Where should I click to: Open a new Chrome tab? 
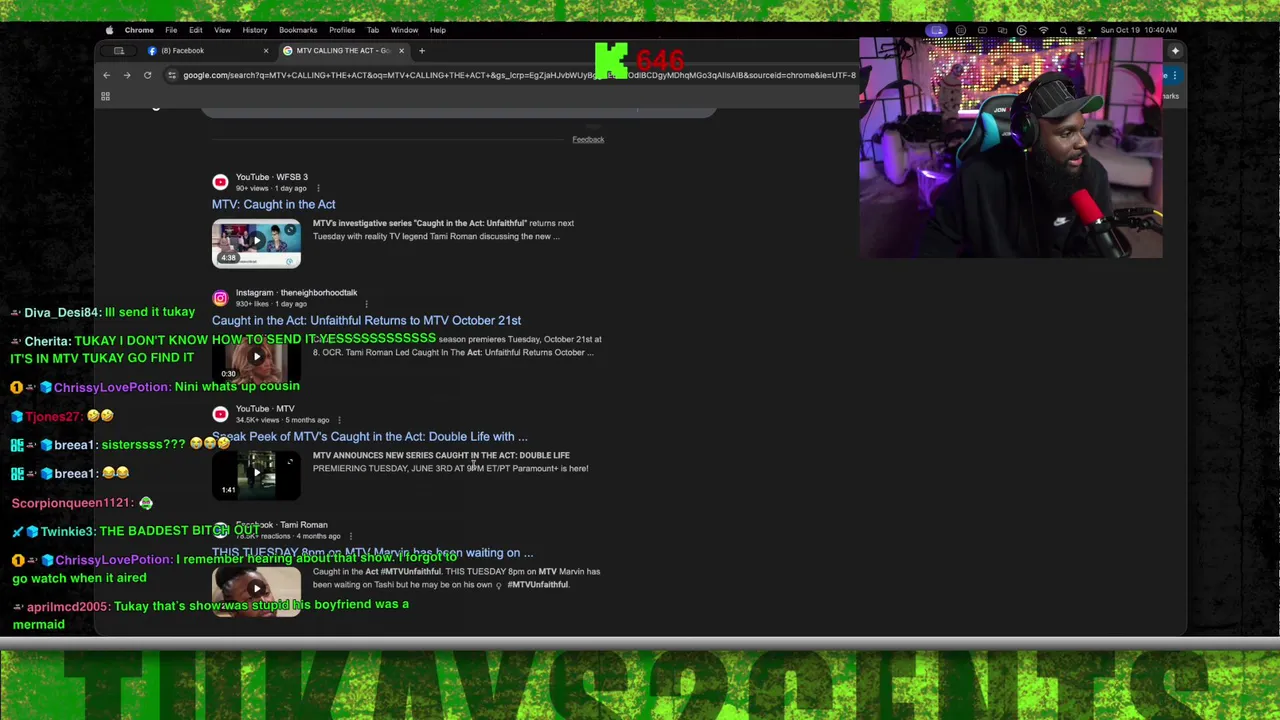(x=422, y=51)
